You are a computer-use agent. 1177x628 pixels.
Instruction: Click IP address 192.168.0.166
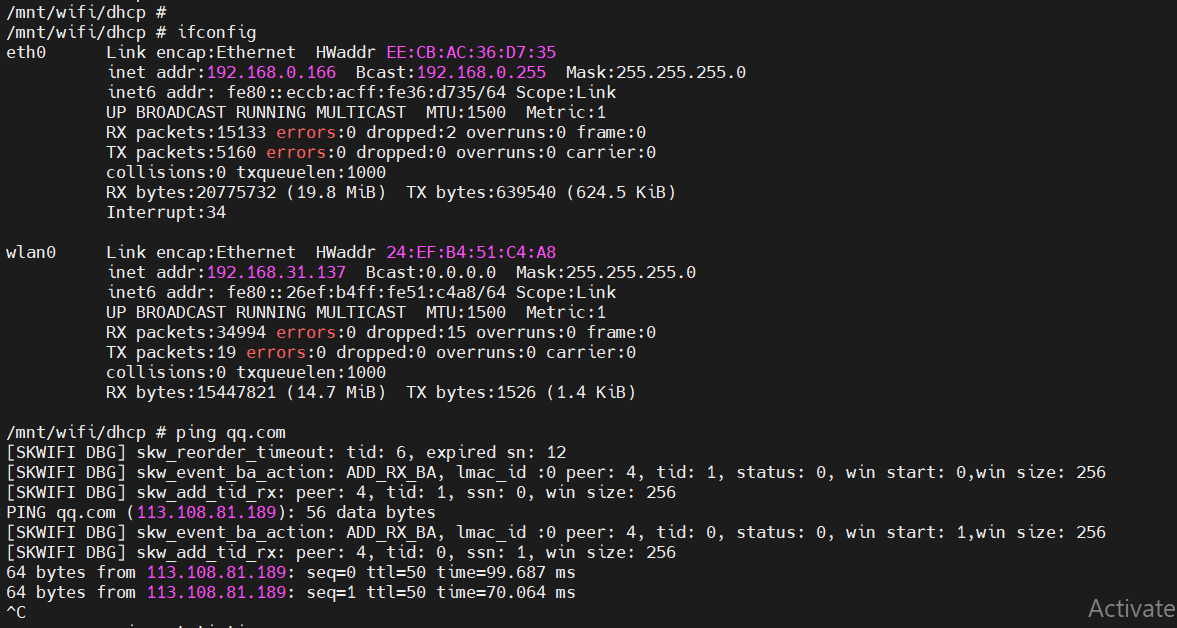click(272, 72)
